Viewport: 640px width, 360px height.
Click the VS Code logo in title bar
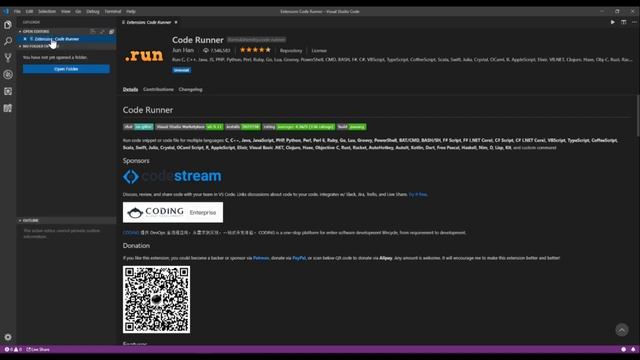point(6,11)
